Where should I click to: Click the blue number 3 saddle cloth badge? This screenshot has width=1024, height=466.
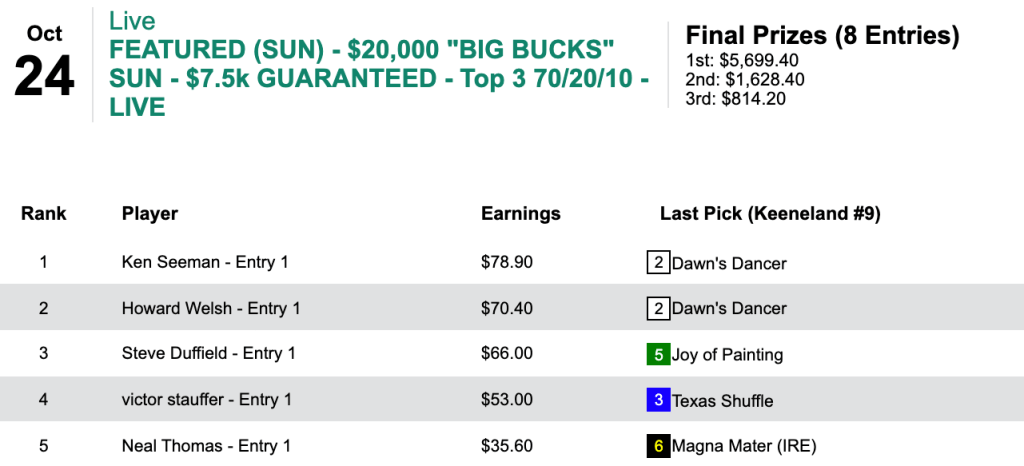pos(657,400)
